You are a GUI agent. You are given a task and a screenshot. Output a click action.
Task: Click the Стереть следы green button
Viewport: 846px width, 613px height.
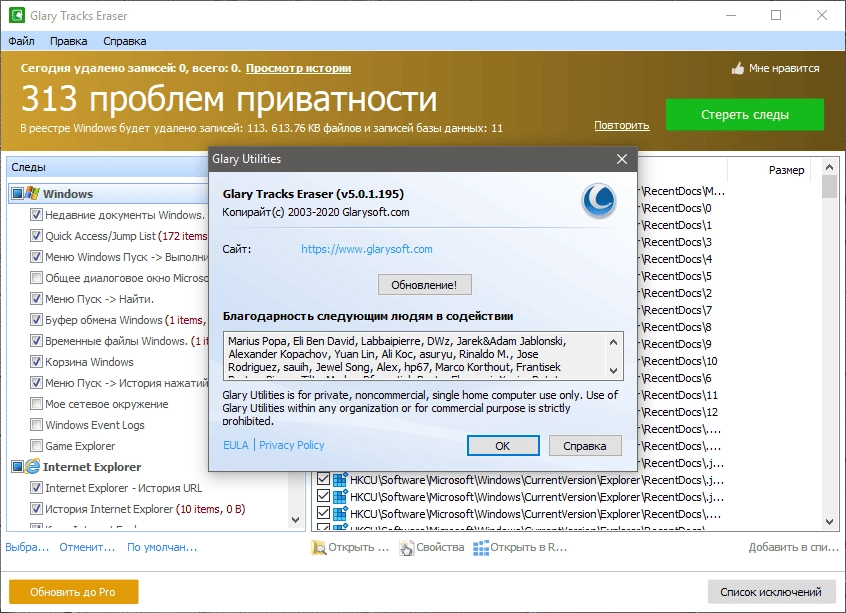pyautogui.click(x=745, y=114)
